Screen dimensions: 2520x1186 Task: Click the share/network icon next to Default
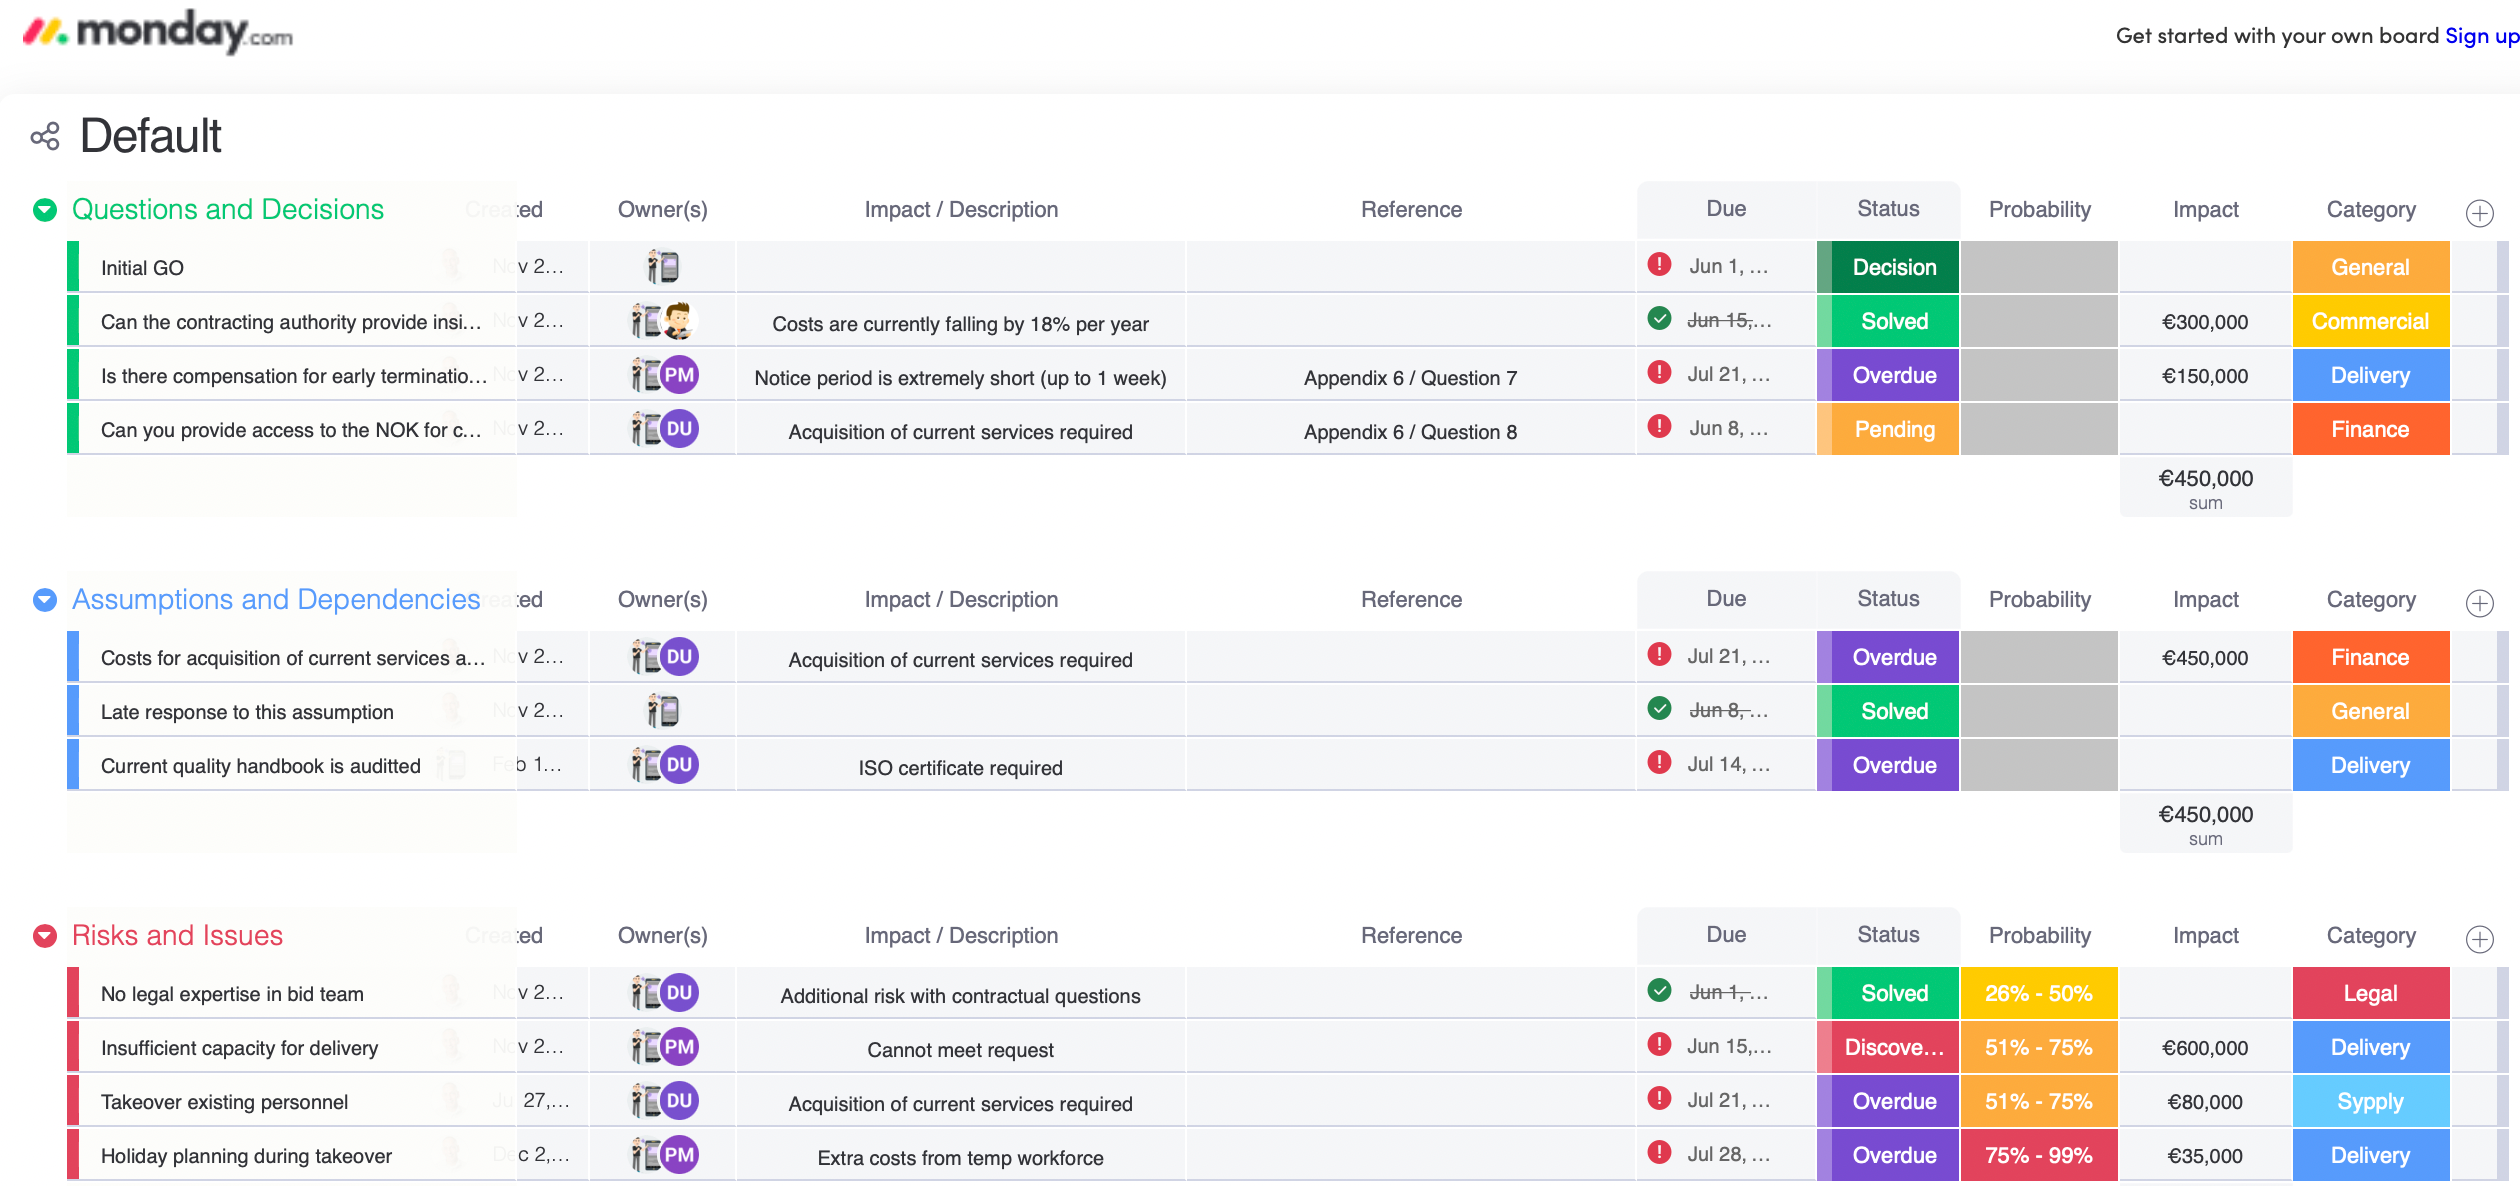[x=45, y=138]
